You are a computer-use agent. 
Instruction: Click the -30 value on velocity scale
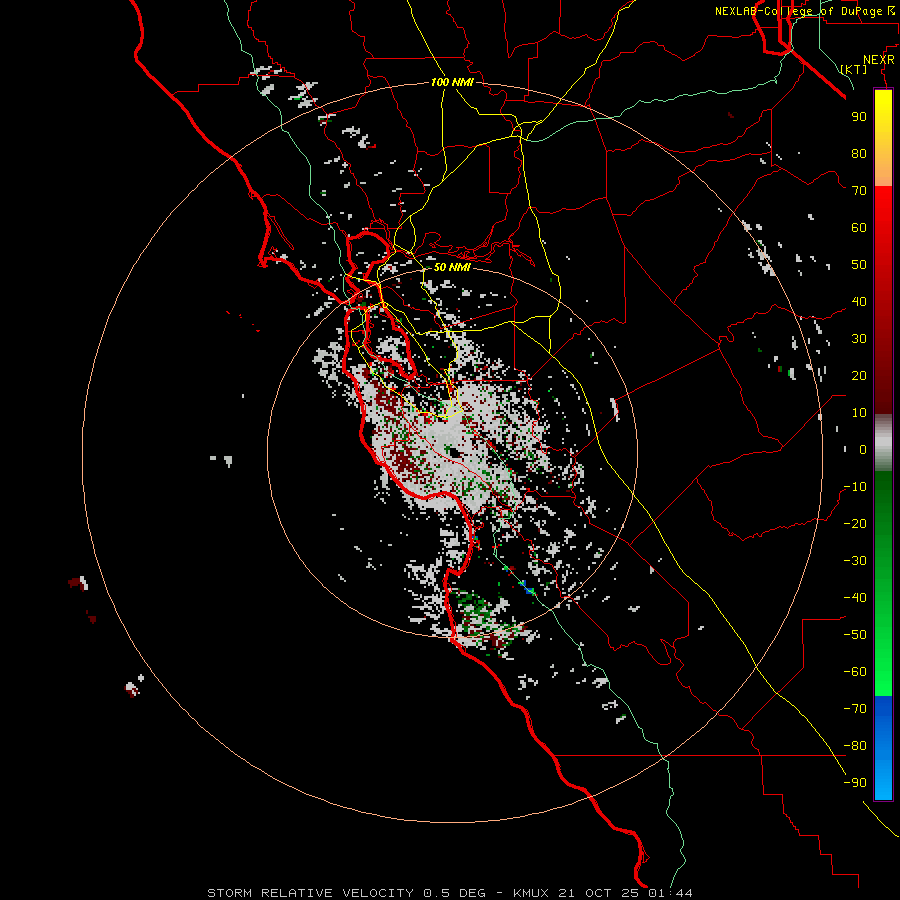(x=855, y=561)
